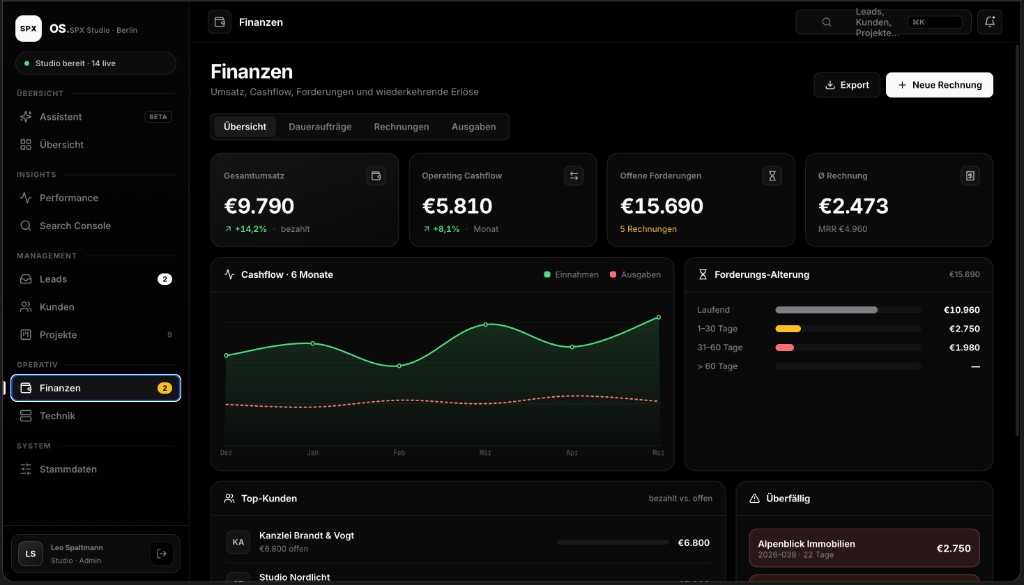Click the Stammdaten sliders icon
1024x585 pixels.
click(25, 469)
